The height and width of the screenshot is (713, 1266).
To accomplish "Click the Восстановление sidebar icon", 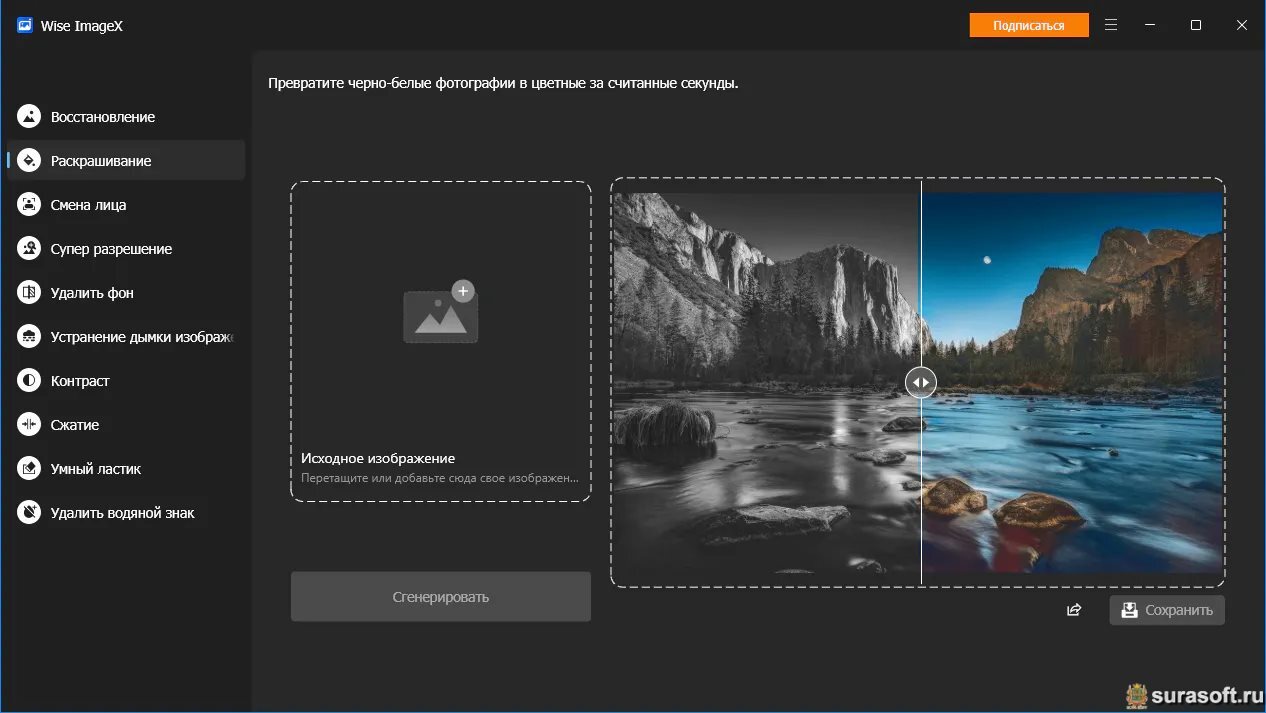I will click(29, 116).
